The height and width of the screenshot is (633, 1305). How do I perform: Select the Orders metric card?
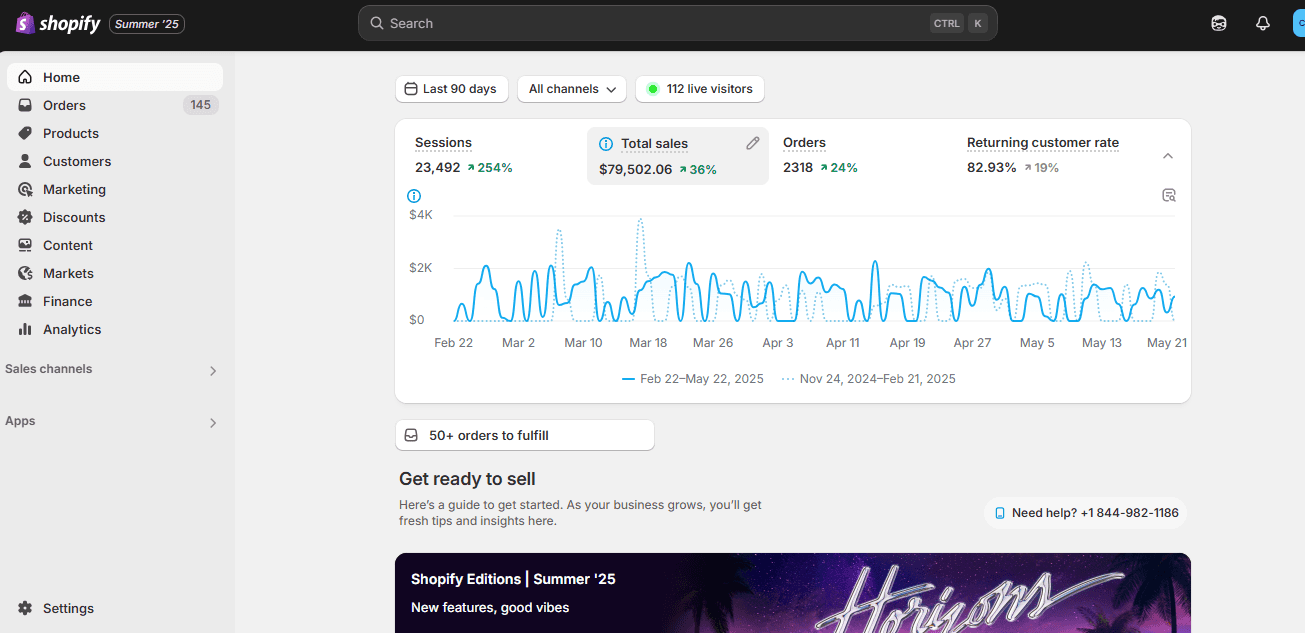862,156
